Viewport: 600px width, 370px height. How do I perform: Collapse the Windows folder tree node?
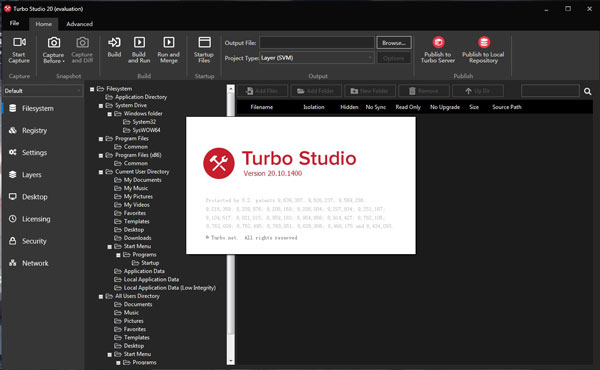tap(109, 114)
